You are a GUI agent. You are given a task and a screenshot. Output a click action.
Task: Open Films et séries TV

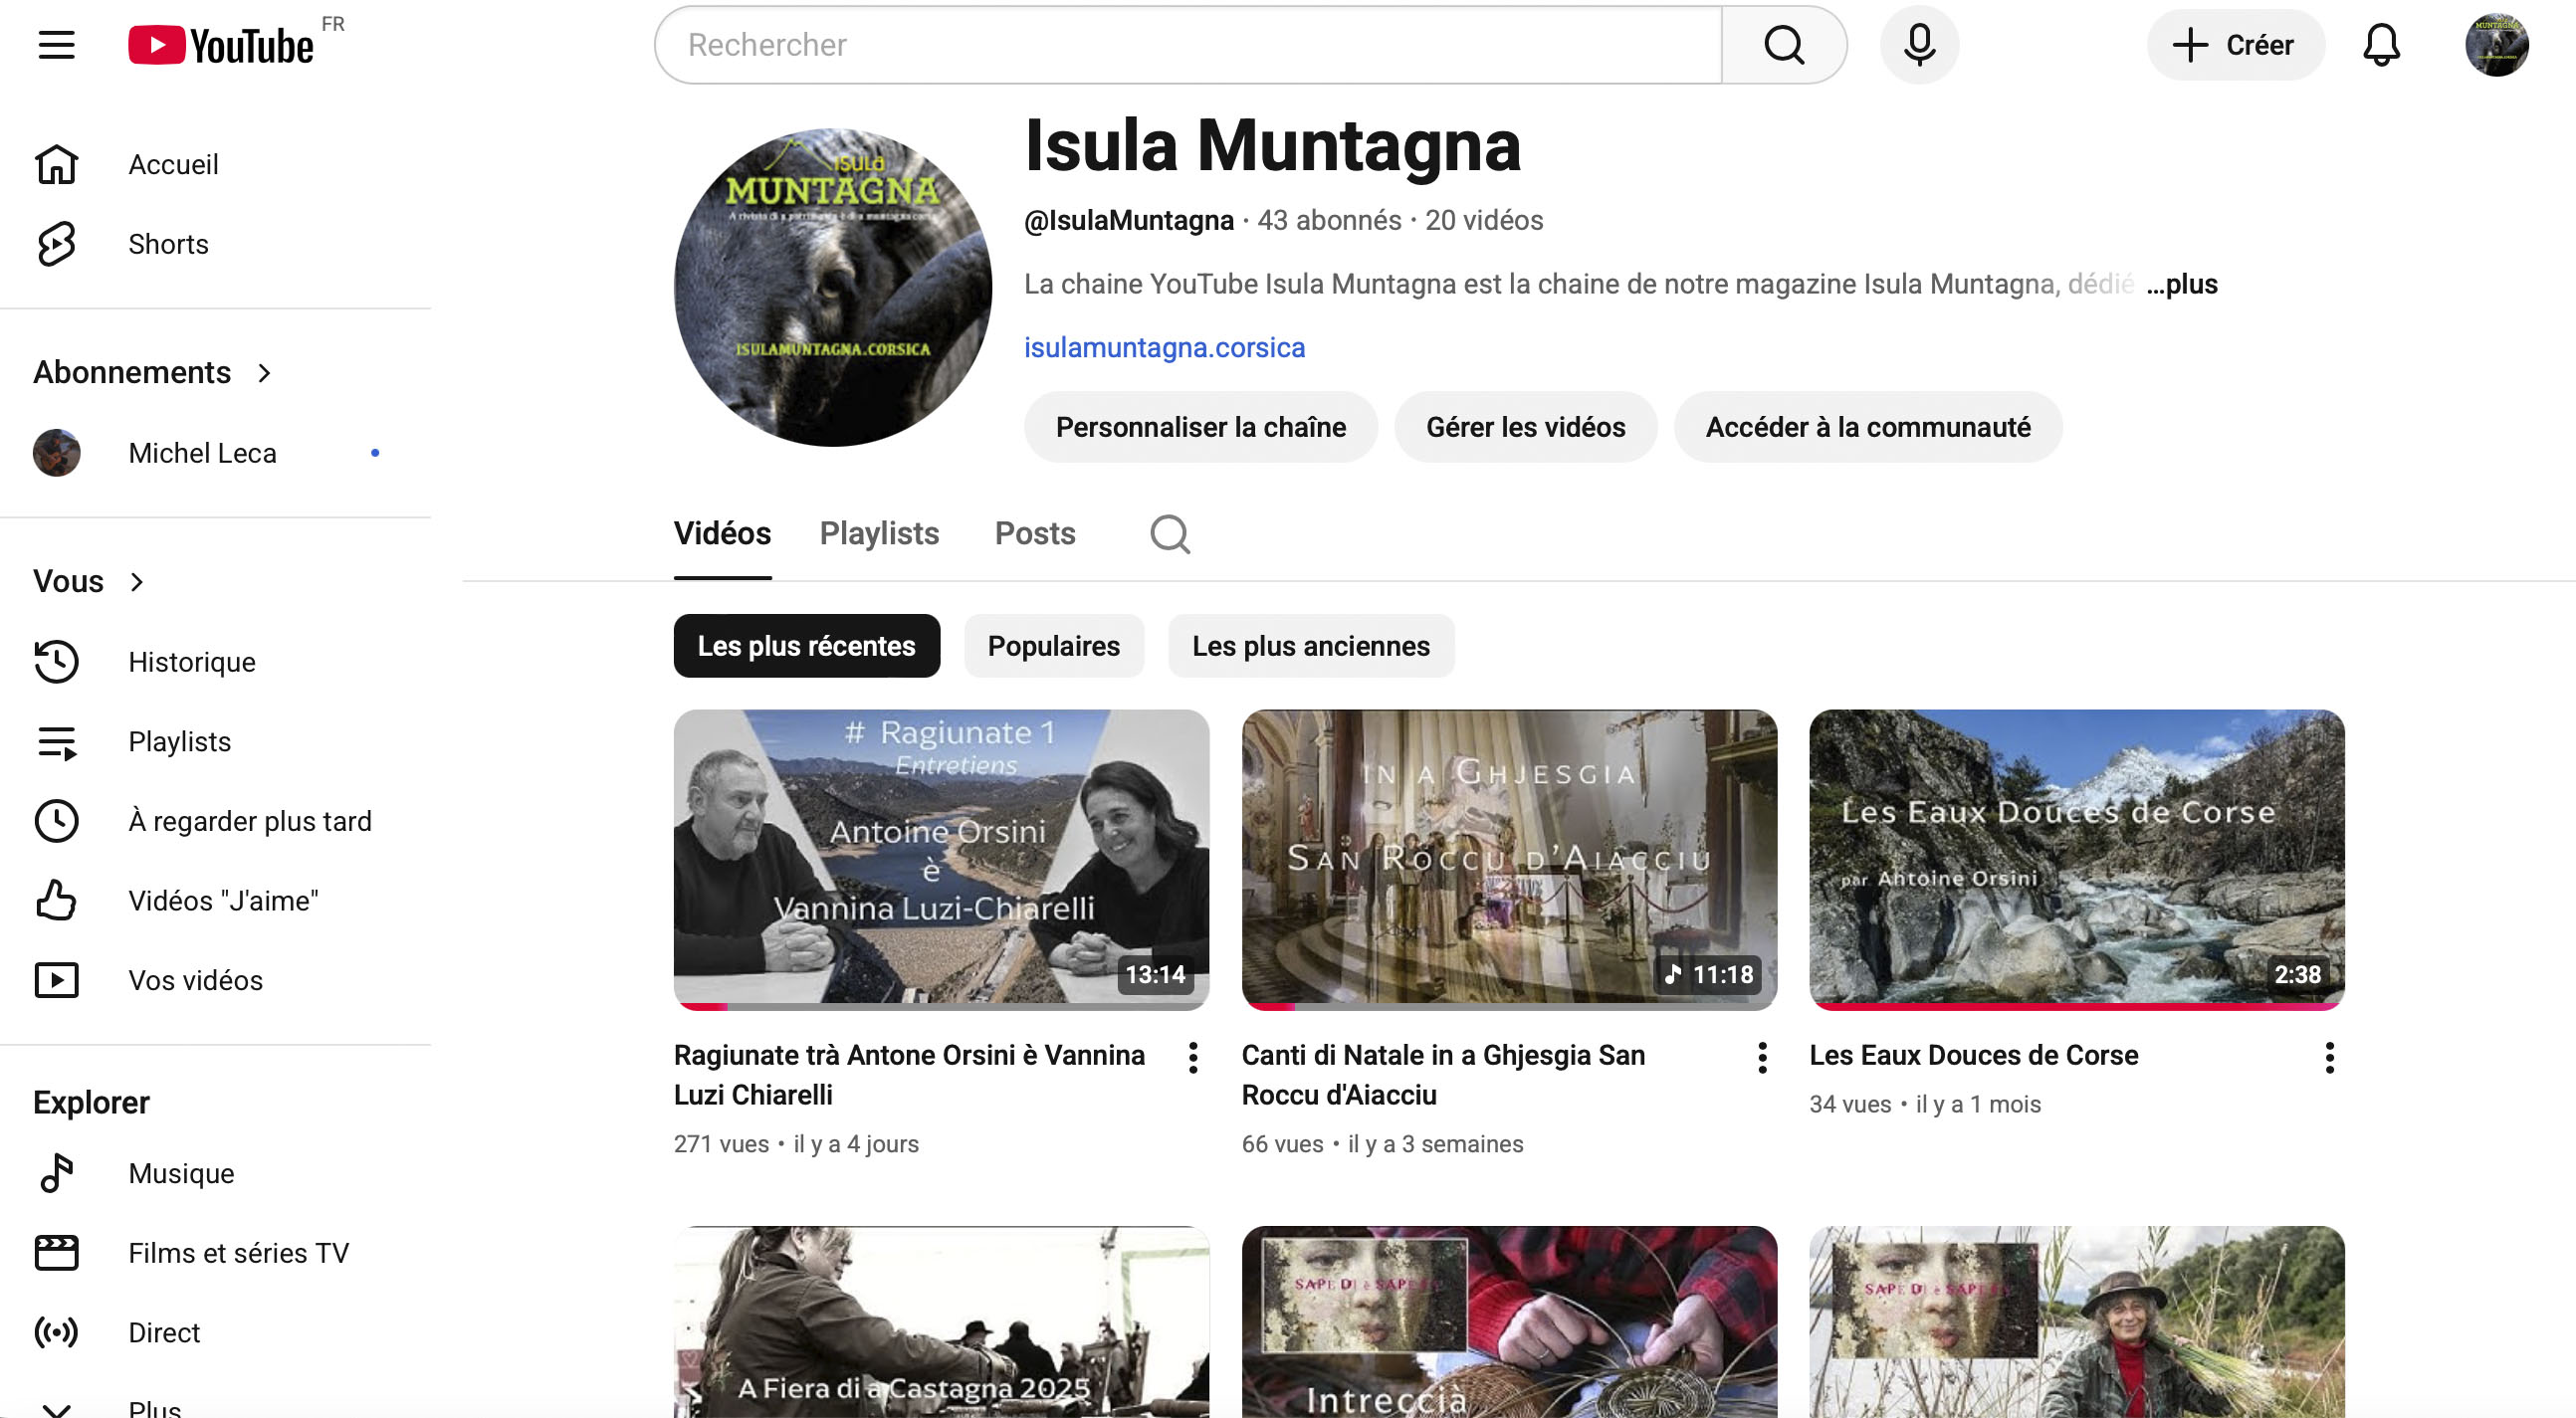point(239,1252)
